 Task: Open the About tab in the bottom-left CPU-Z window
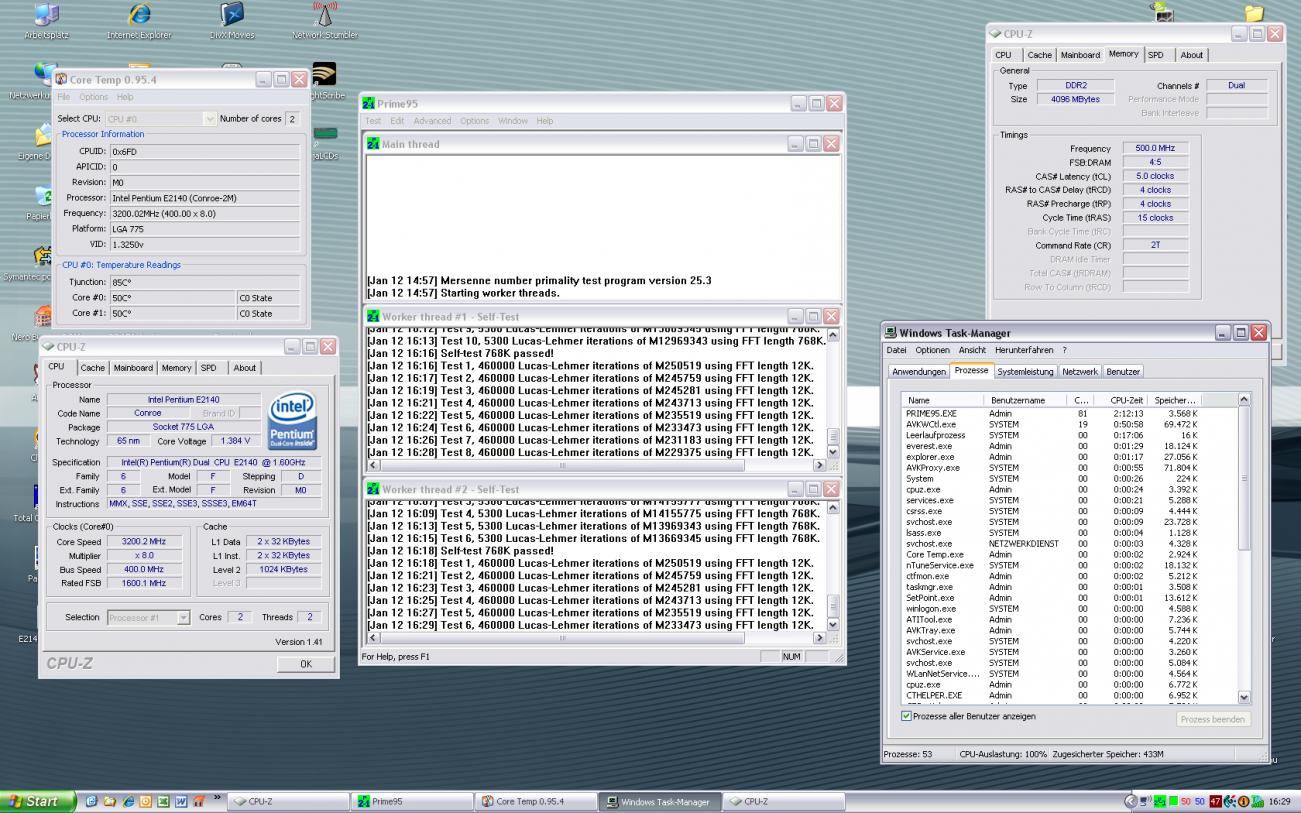tap(245, 368)
